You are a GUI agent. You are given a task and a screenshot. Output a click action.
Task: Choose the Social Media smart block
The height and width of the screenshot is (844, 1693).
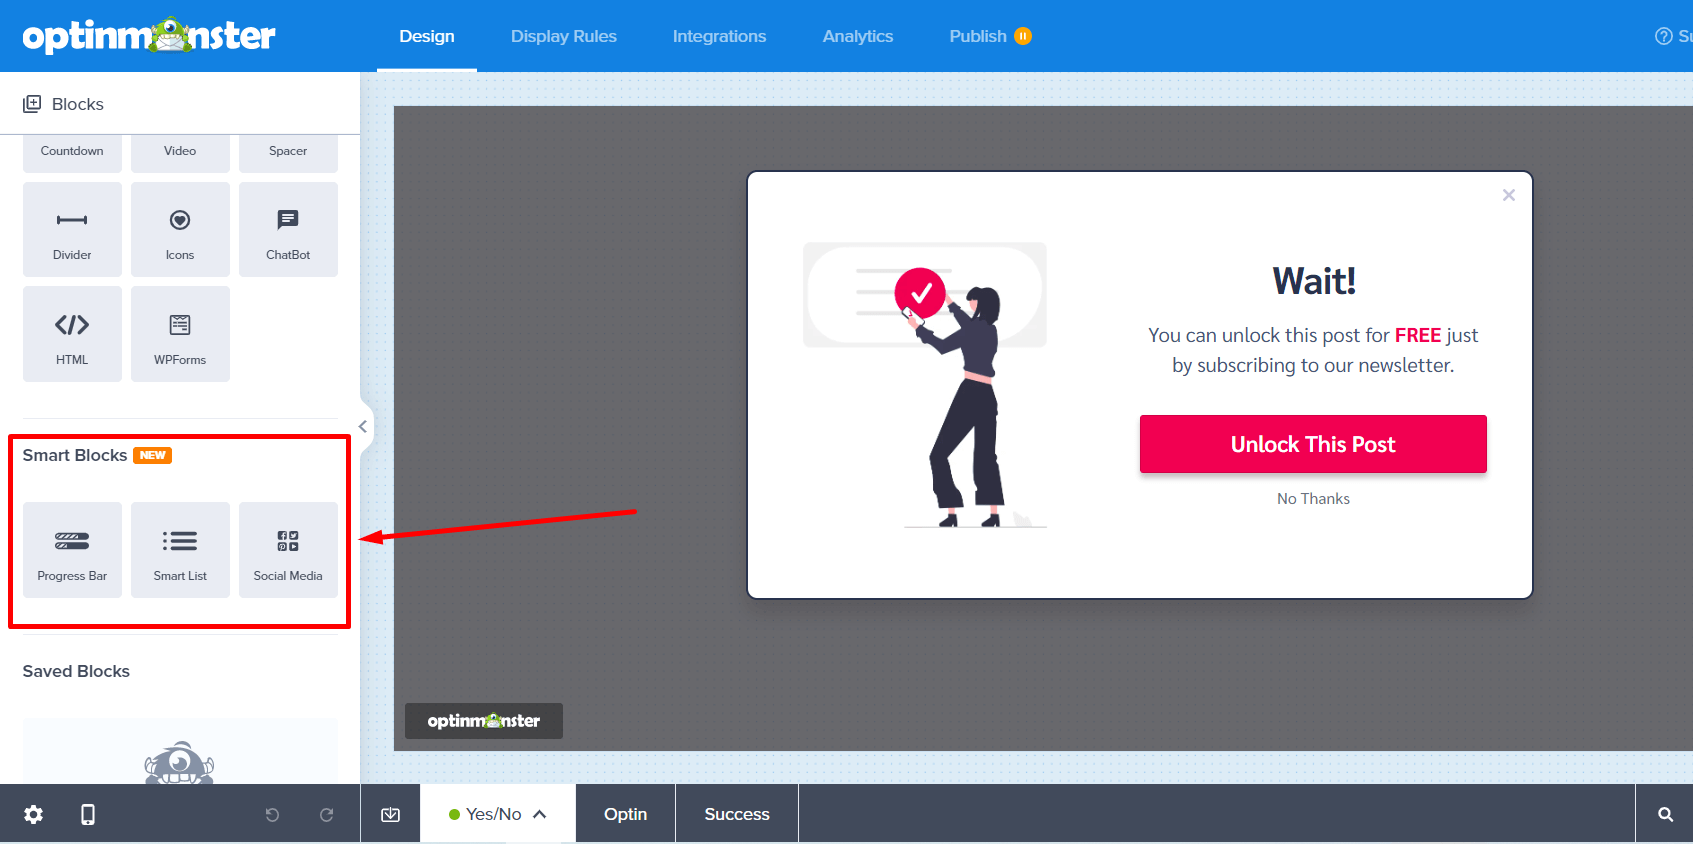(288, 550)
